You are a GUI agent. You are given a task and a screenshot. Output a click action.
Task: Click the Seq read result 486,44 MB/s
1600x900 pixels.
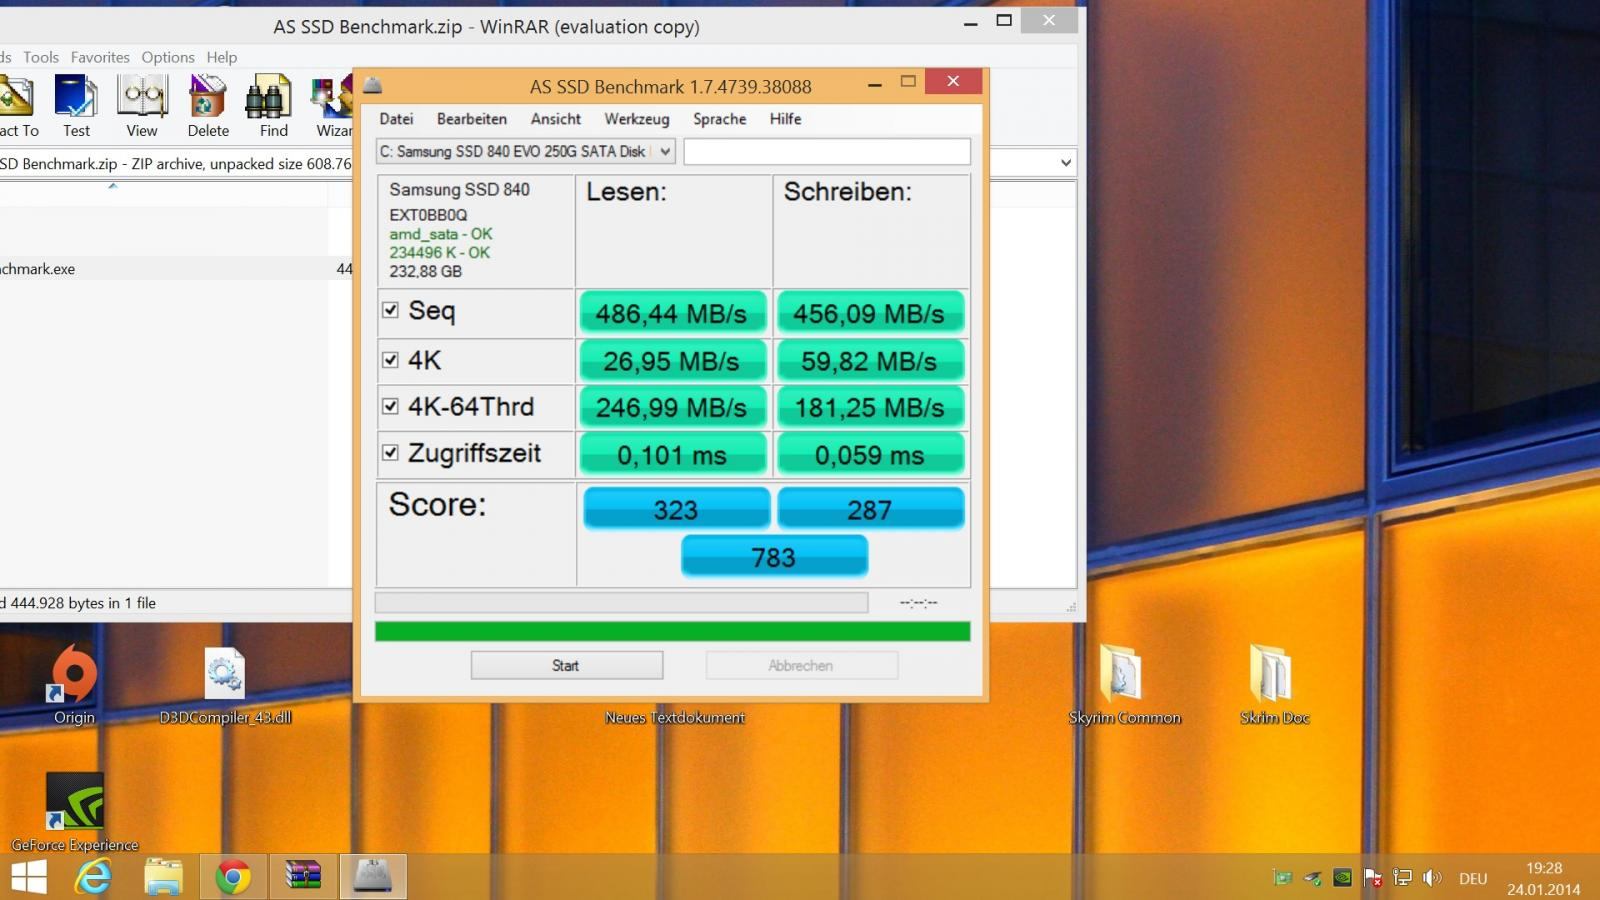click(672, 313)
